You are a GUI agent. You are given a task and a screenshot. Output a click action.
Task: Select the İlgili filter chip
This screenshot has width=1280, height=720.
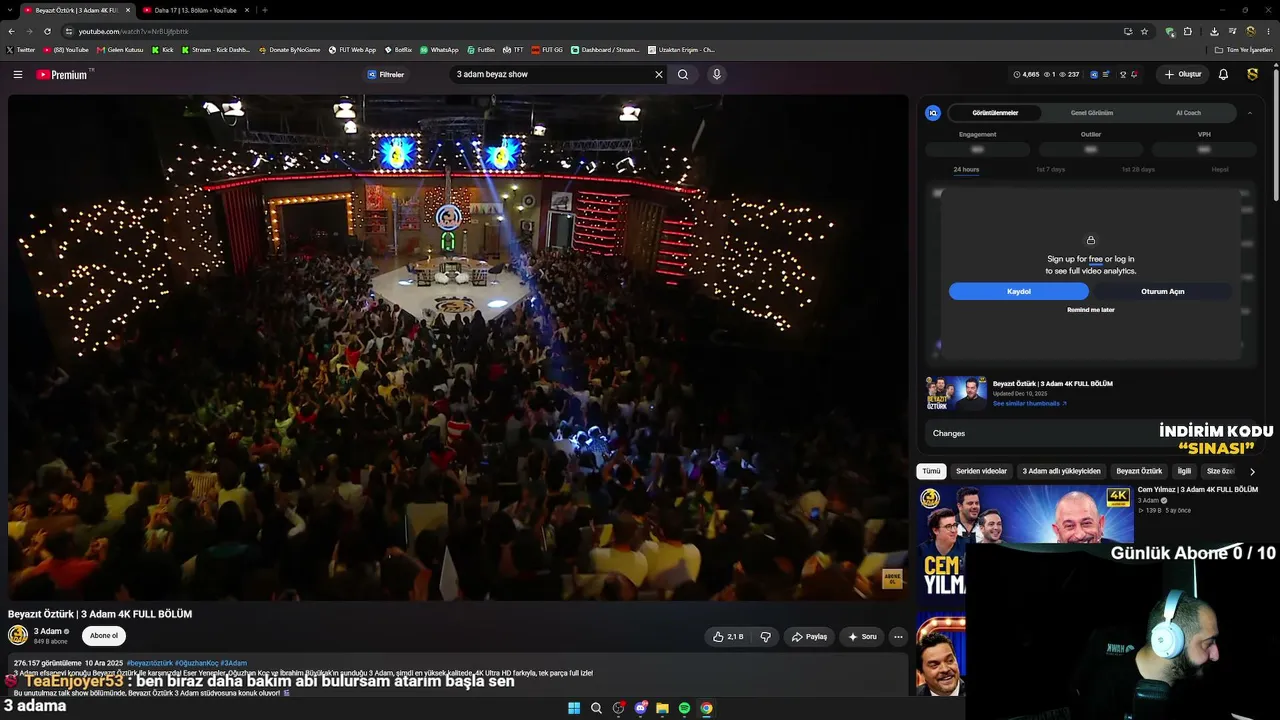pos(1184,471)
